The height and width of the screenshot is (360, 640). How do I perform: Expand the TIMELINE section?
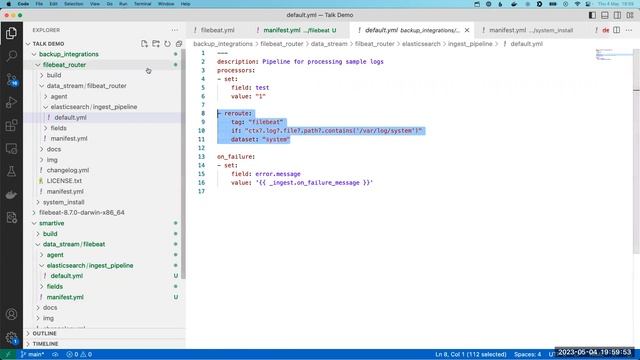pos(45,344)
